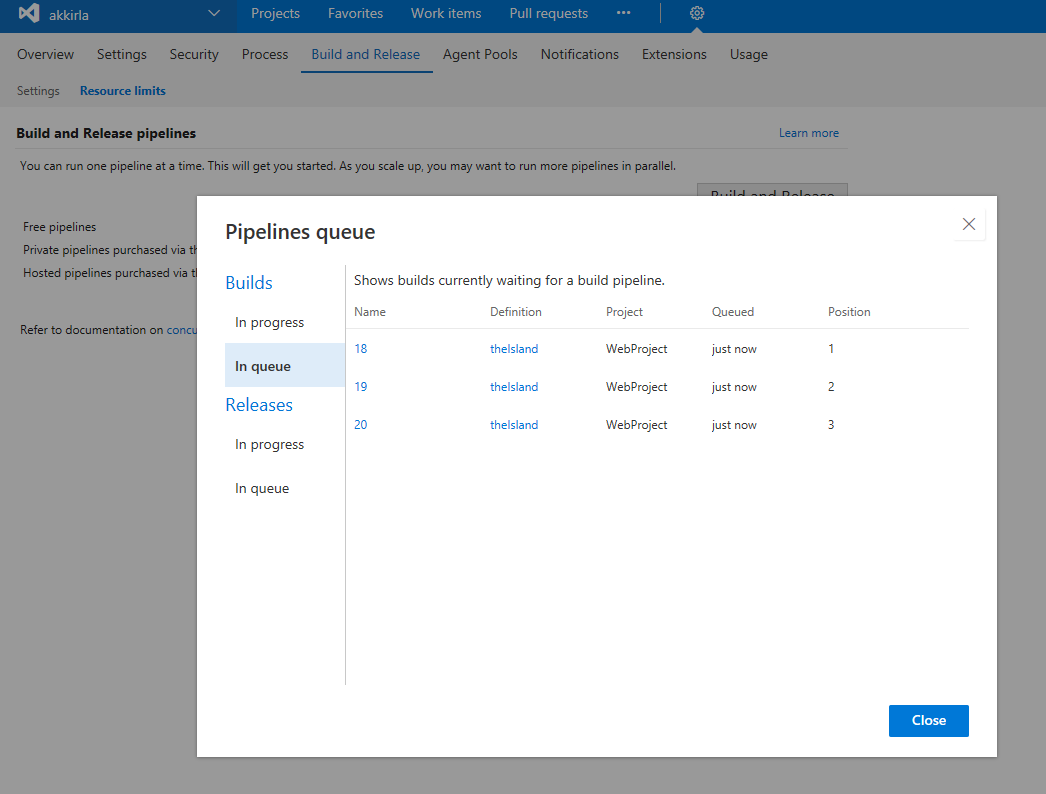Click the Build and Release pipelines heading

click(x=106, y=133)
